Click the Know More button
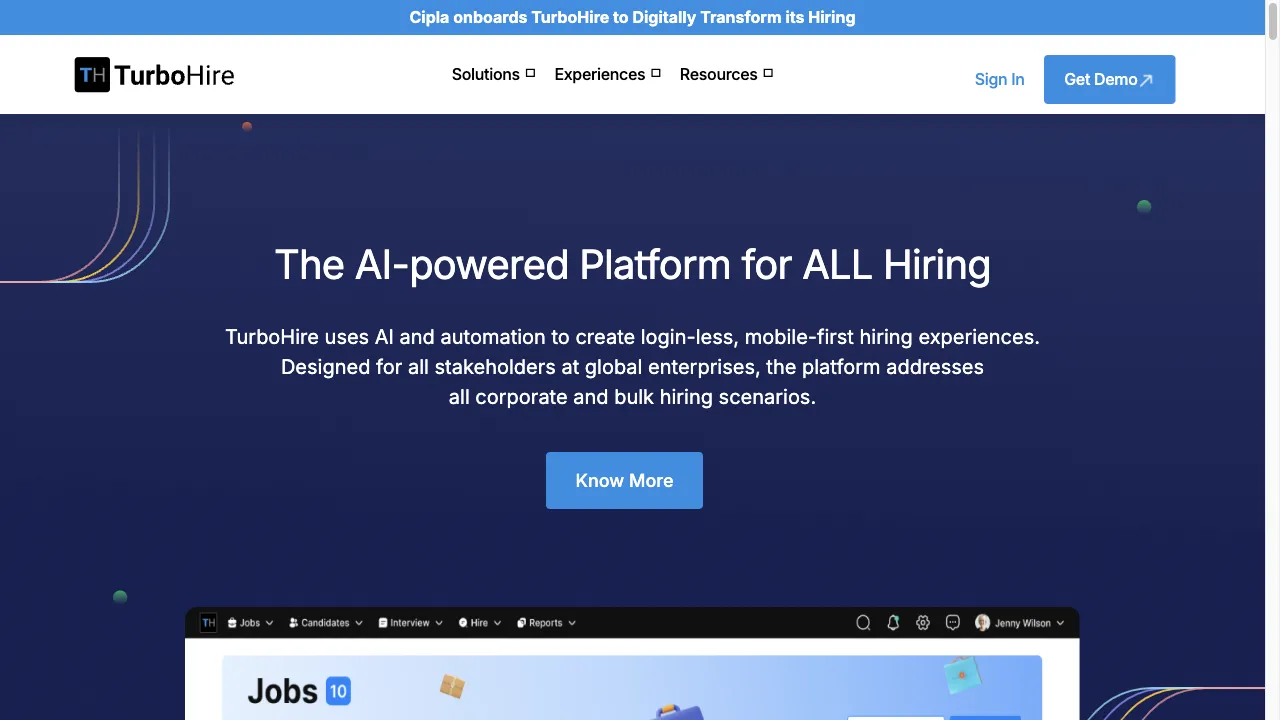This screenshot has height=720, width=1280. [x=624, y=480]
